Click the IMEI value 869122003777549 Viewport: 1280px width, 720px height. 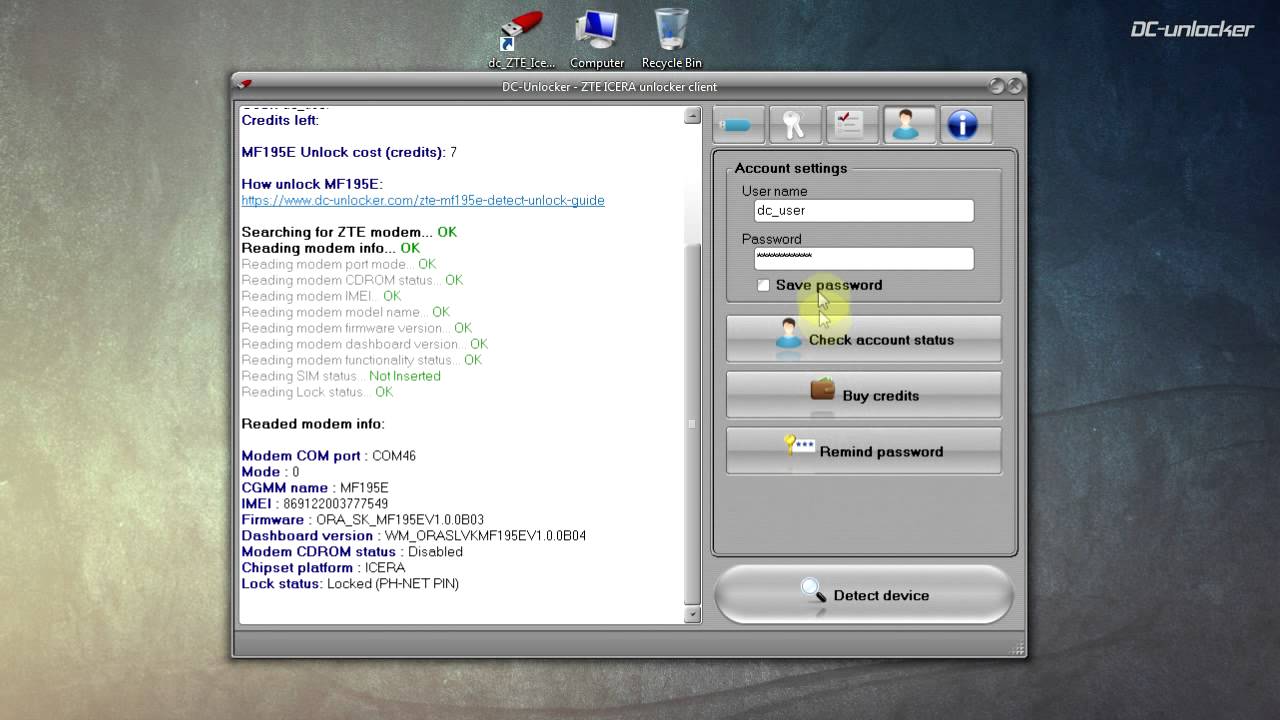[x=335, y=504]
